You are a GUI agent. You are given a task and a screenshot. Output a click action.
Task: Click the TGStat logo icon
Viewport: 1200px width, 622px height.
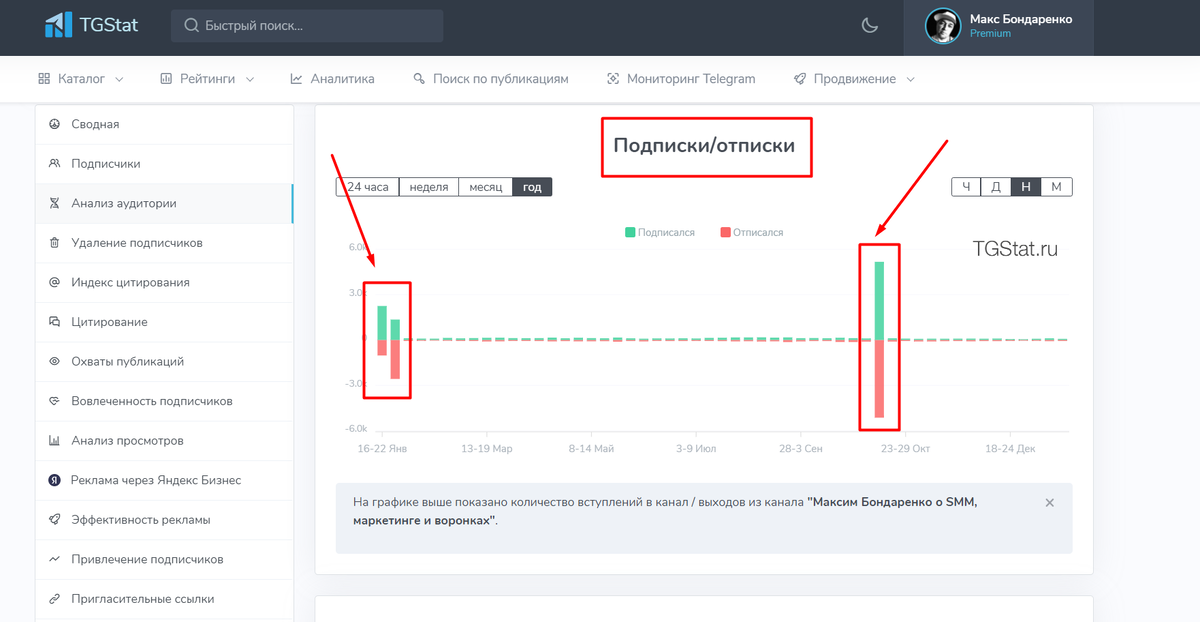click(x=59, y=25)
